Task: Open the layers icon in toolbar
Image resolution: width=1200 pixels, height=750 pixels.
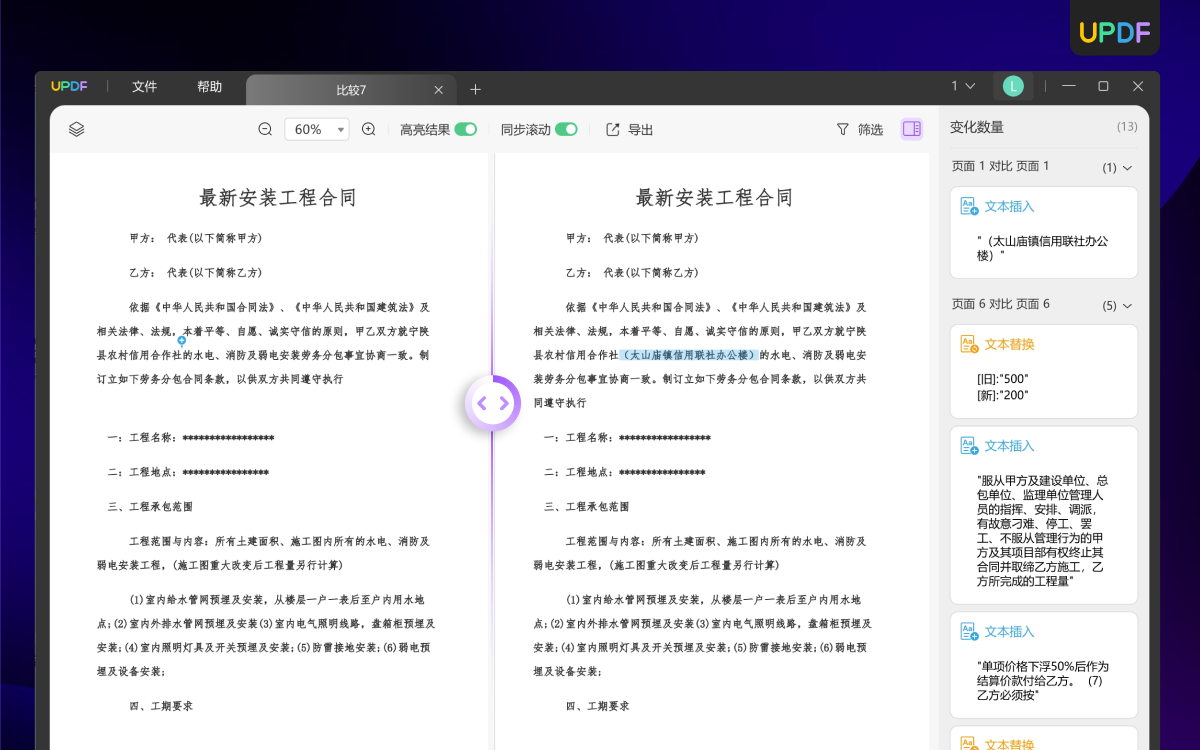Action: (77, 129)
